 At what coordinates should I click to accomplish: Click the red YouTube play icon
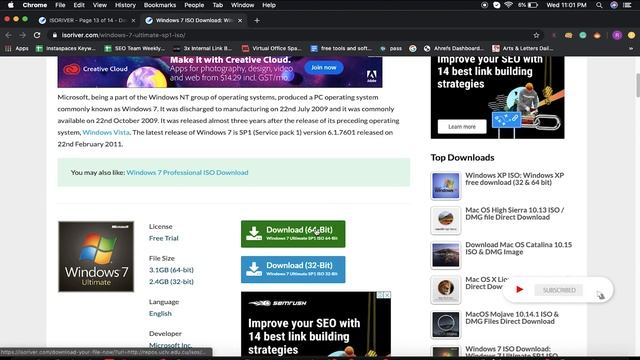click(519, 289)
